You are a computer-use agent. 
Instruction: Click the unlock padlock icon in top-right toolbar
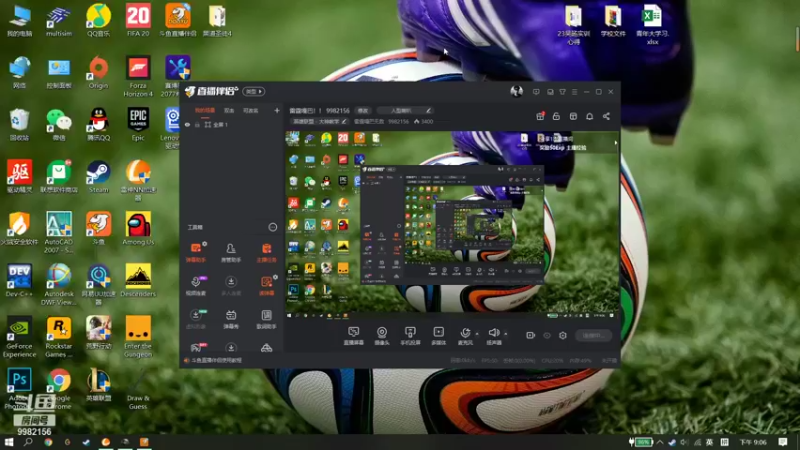click(556, 116)
